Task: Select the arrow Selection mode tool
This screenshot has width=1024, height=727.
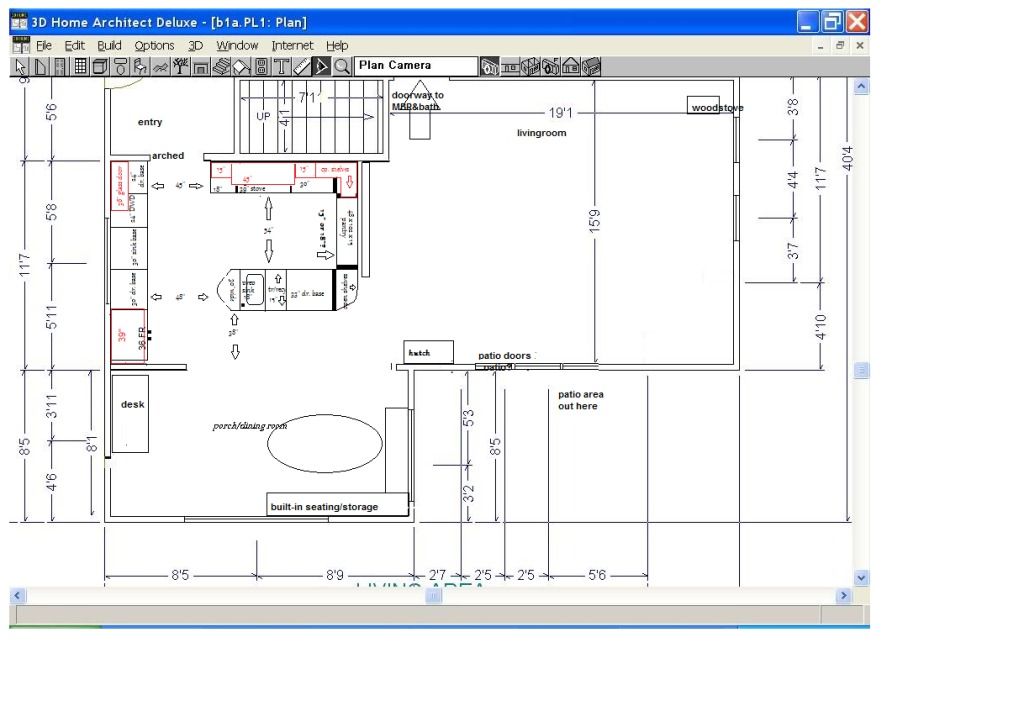Action: [20, 67]
